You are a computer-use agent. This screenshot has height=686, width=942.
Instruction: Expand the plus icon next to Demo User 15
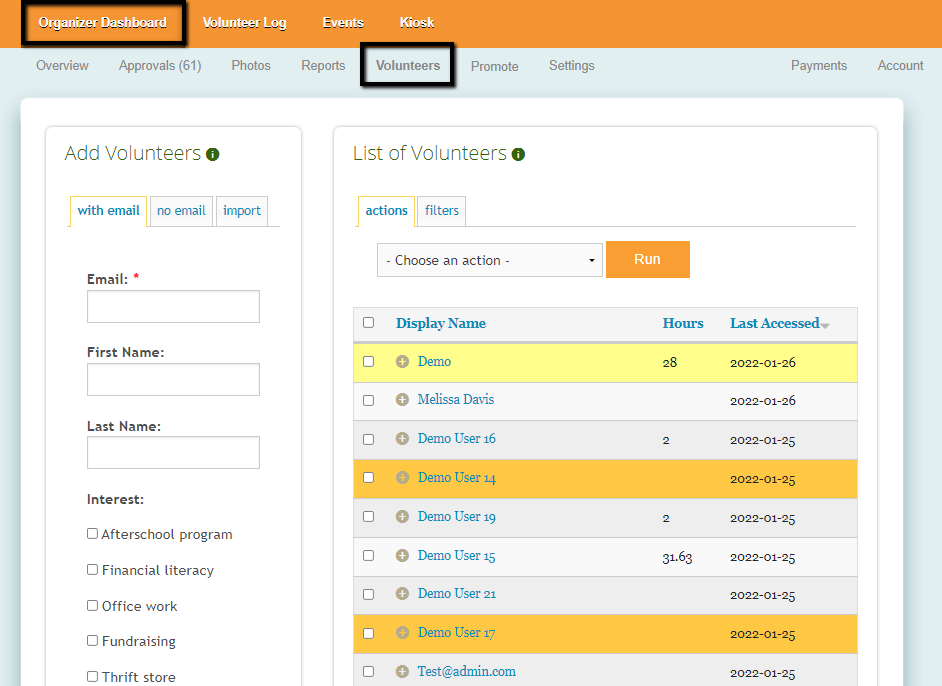click(402, 556)
